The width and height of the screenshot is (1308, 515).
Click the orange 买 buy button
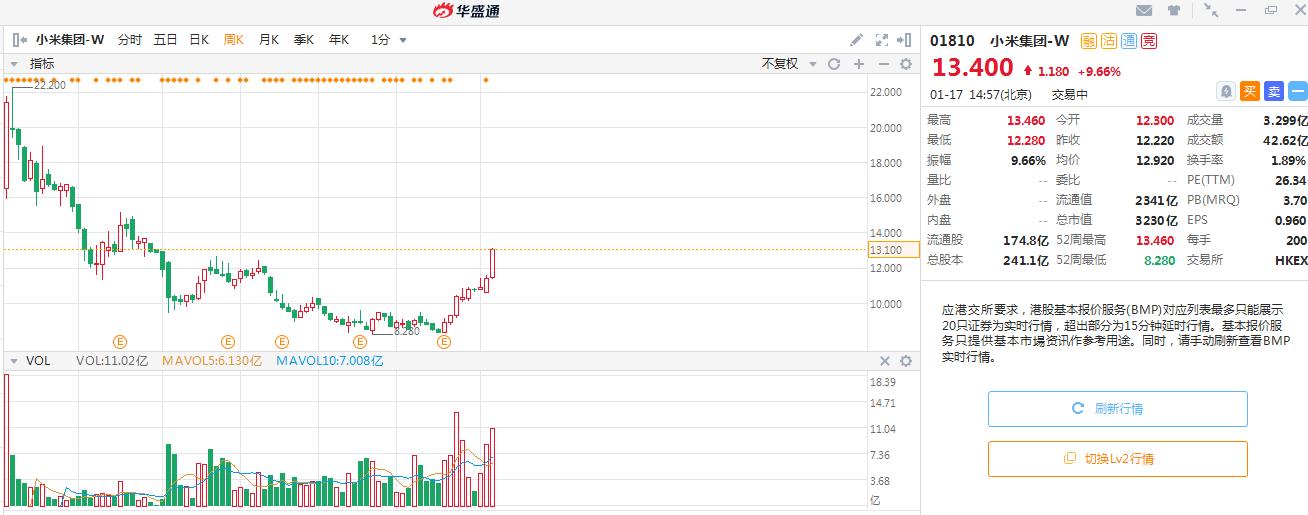click(x=1250, y=91)
